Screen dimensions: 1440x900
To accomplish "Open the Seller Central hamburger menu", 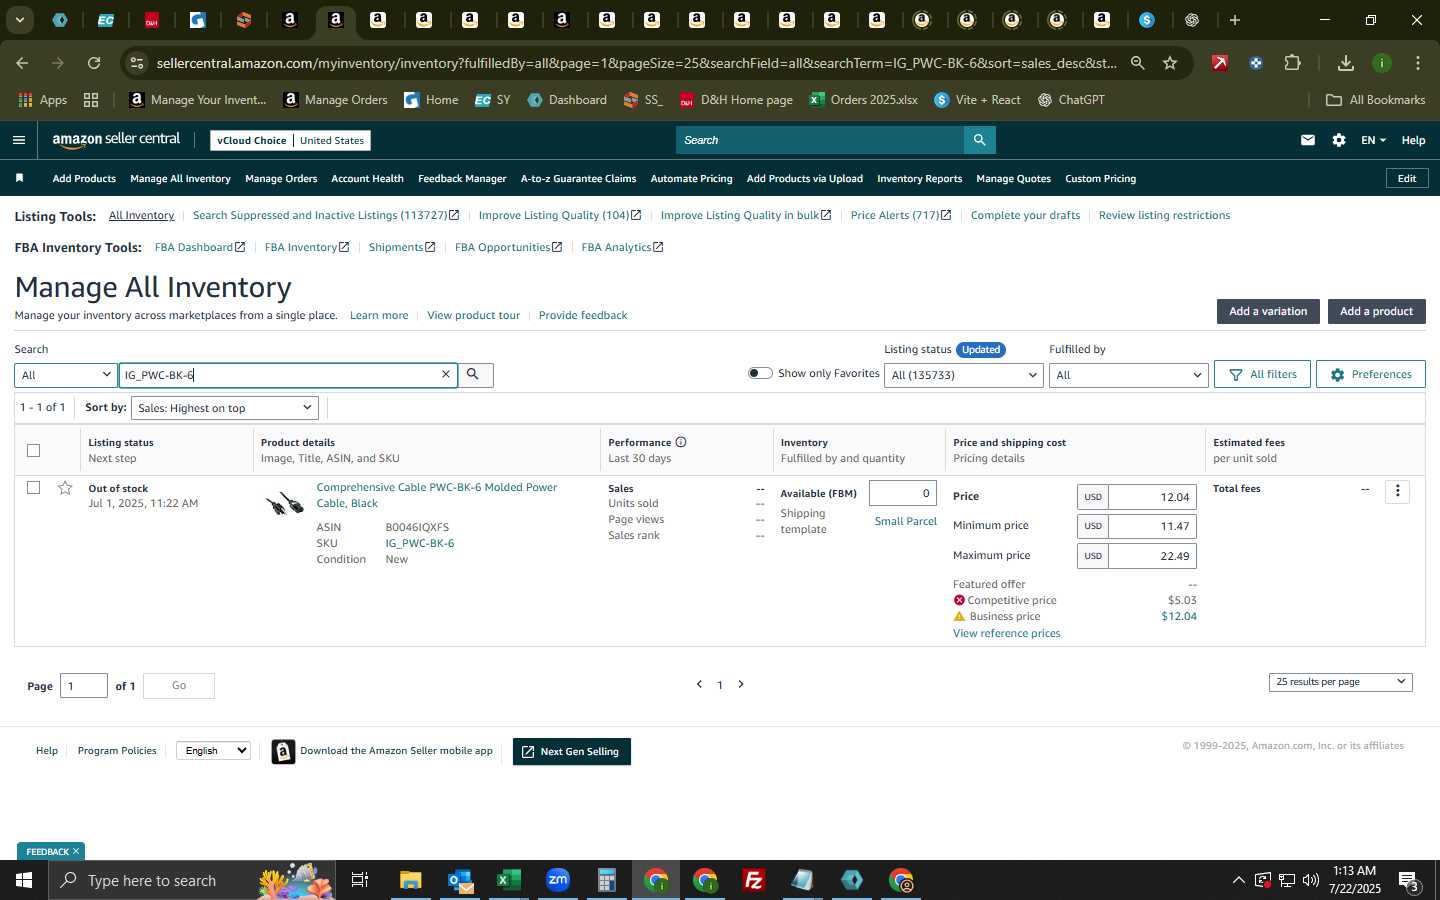I will point(18,140).
